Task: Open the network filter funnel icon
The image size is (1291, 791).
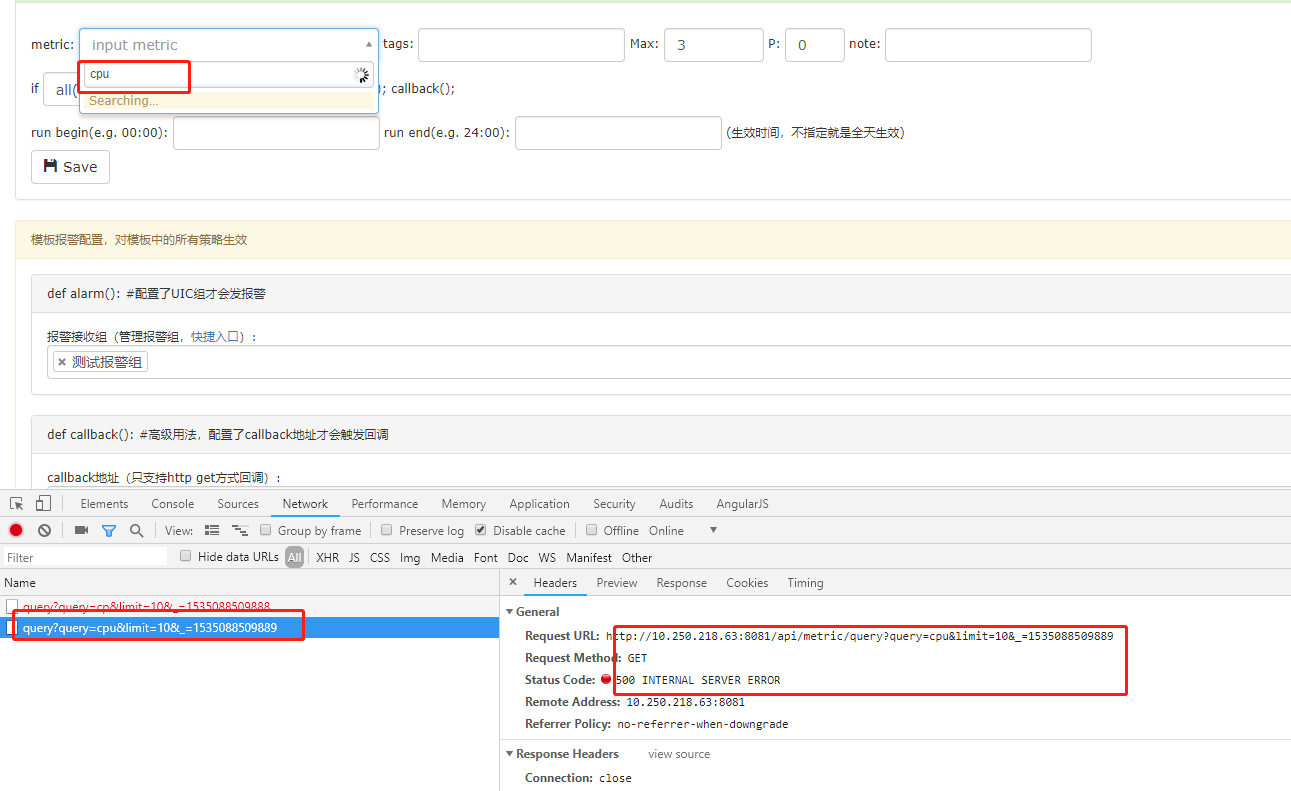Action: (109, 530)
